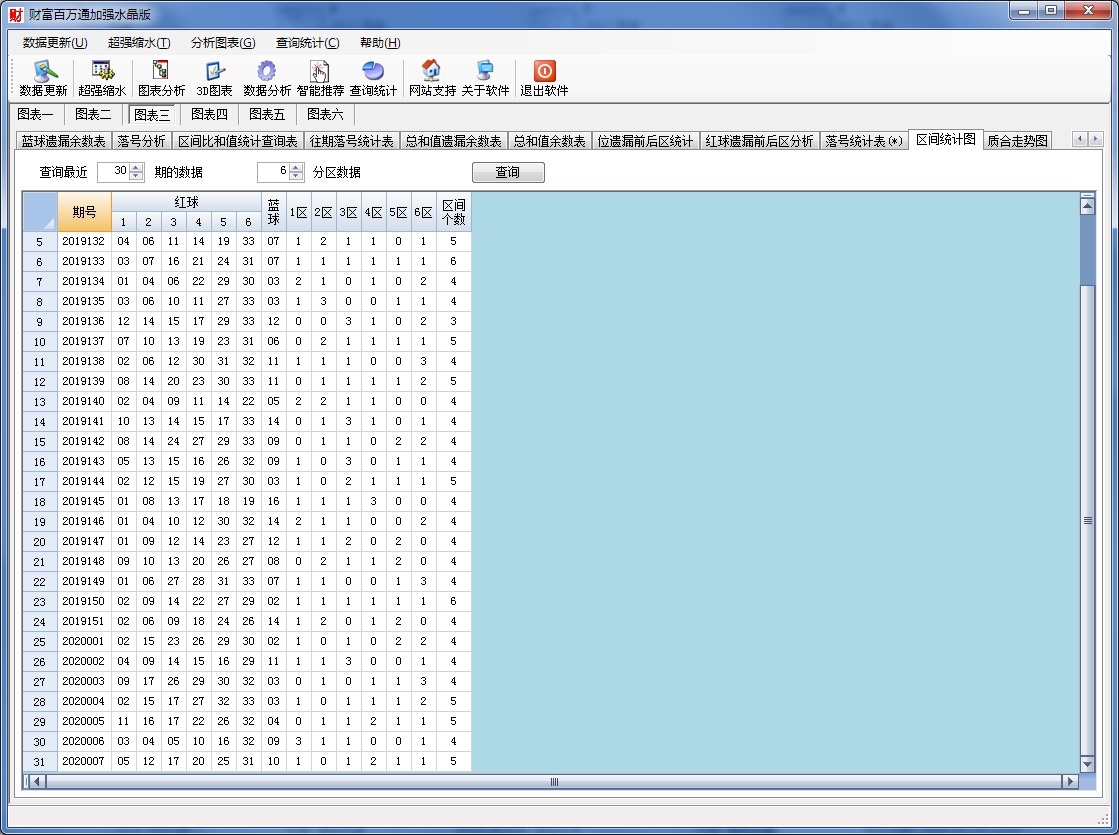Image resolution: width=1119 pixels, height=835 pixels.
Task: Open 网站支持 home icon
Action: 432,78
